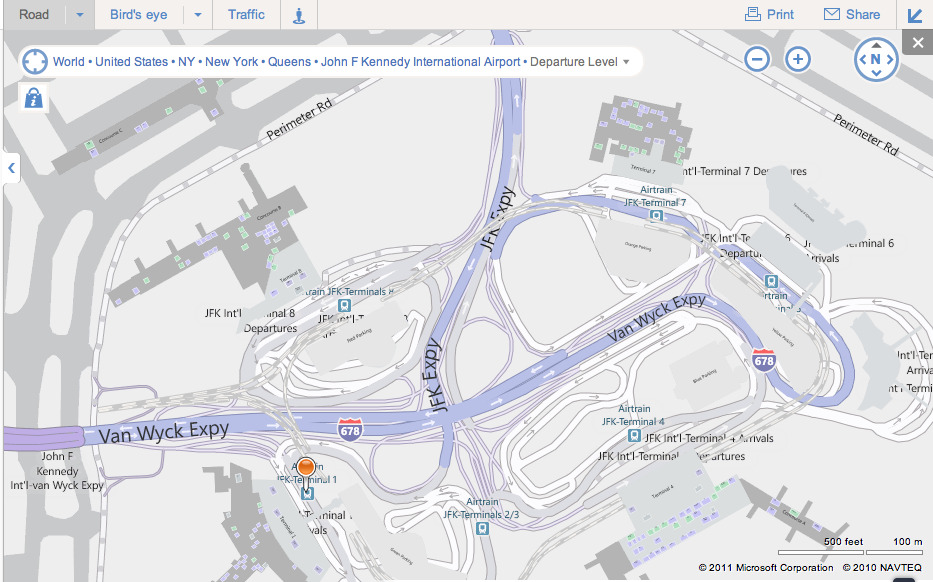Click the Airtrain JFK-Terminals 2/3 station icon
The height and width of the screenshot is (582, 933).
pyautogui.click(x=483, y=528)
